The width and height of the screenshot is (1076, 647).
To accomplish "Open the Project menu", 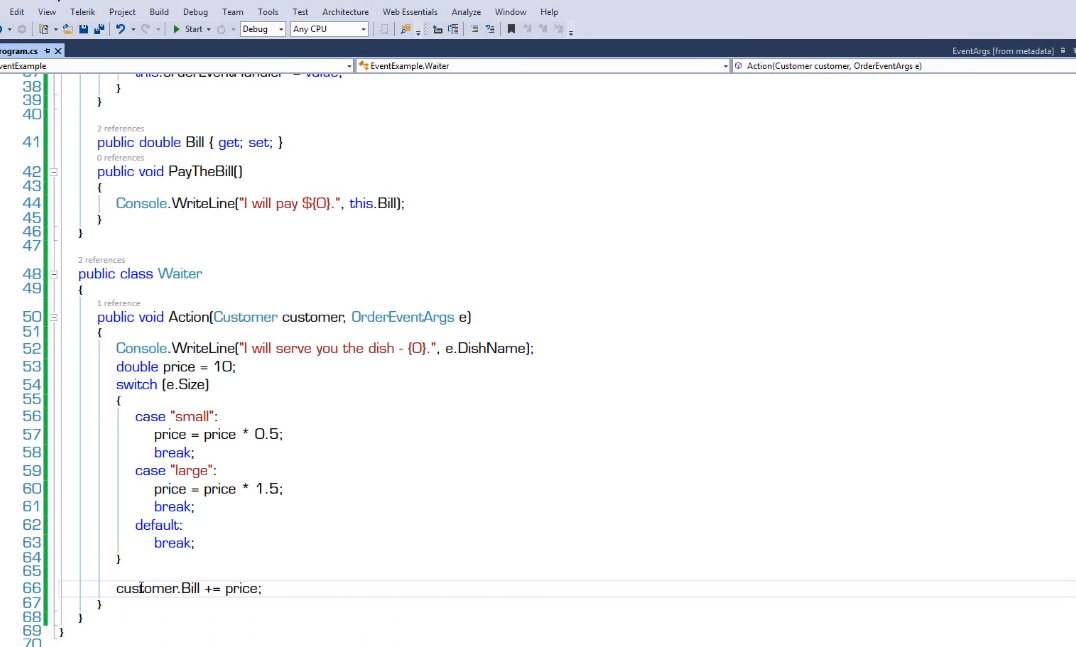I will point(122,12).
